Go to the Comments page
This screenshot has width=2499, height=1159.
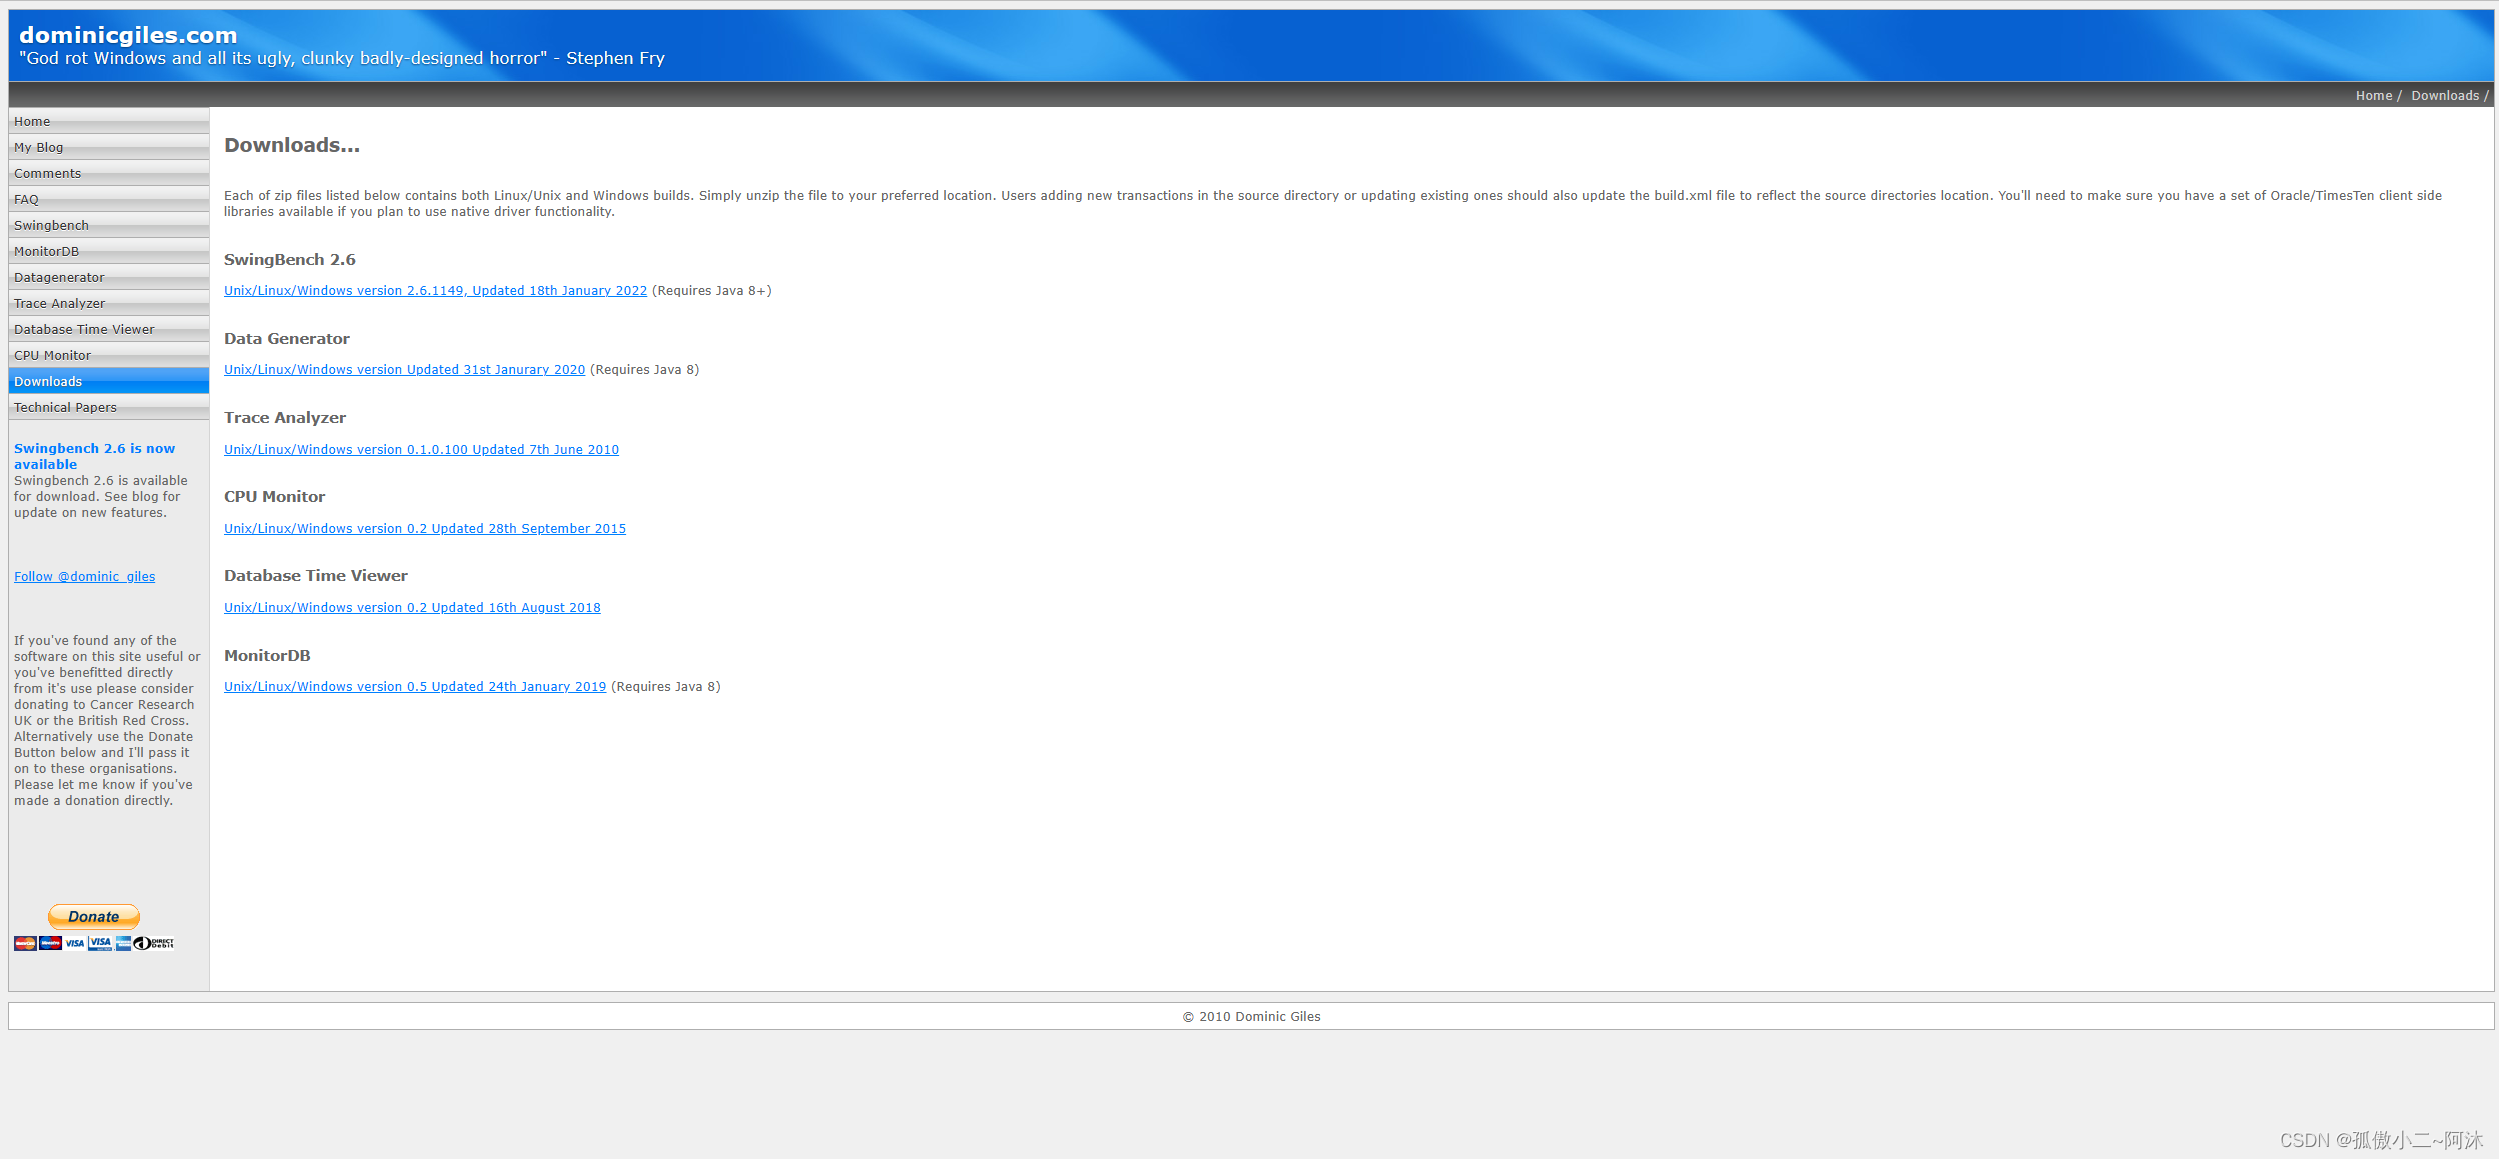pos(47,173)
